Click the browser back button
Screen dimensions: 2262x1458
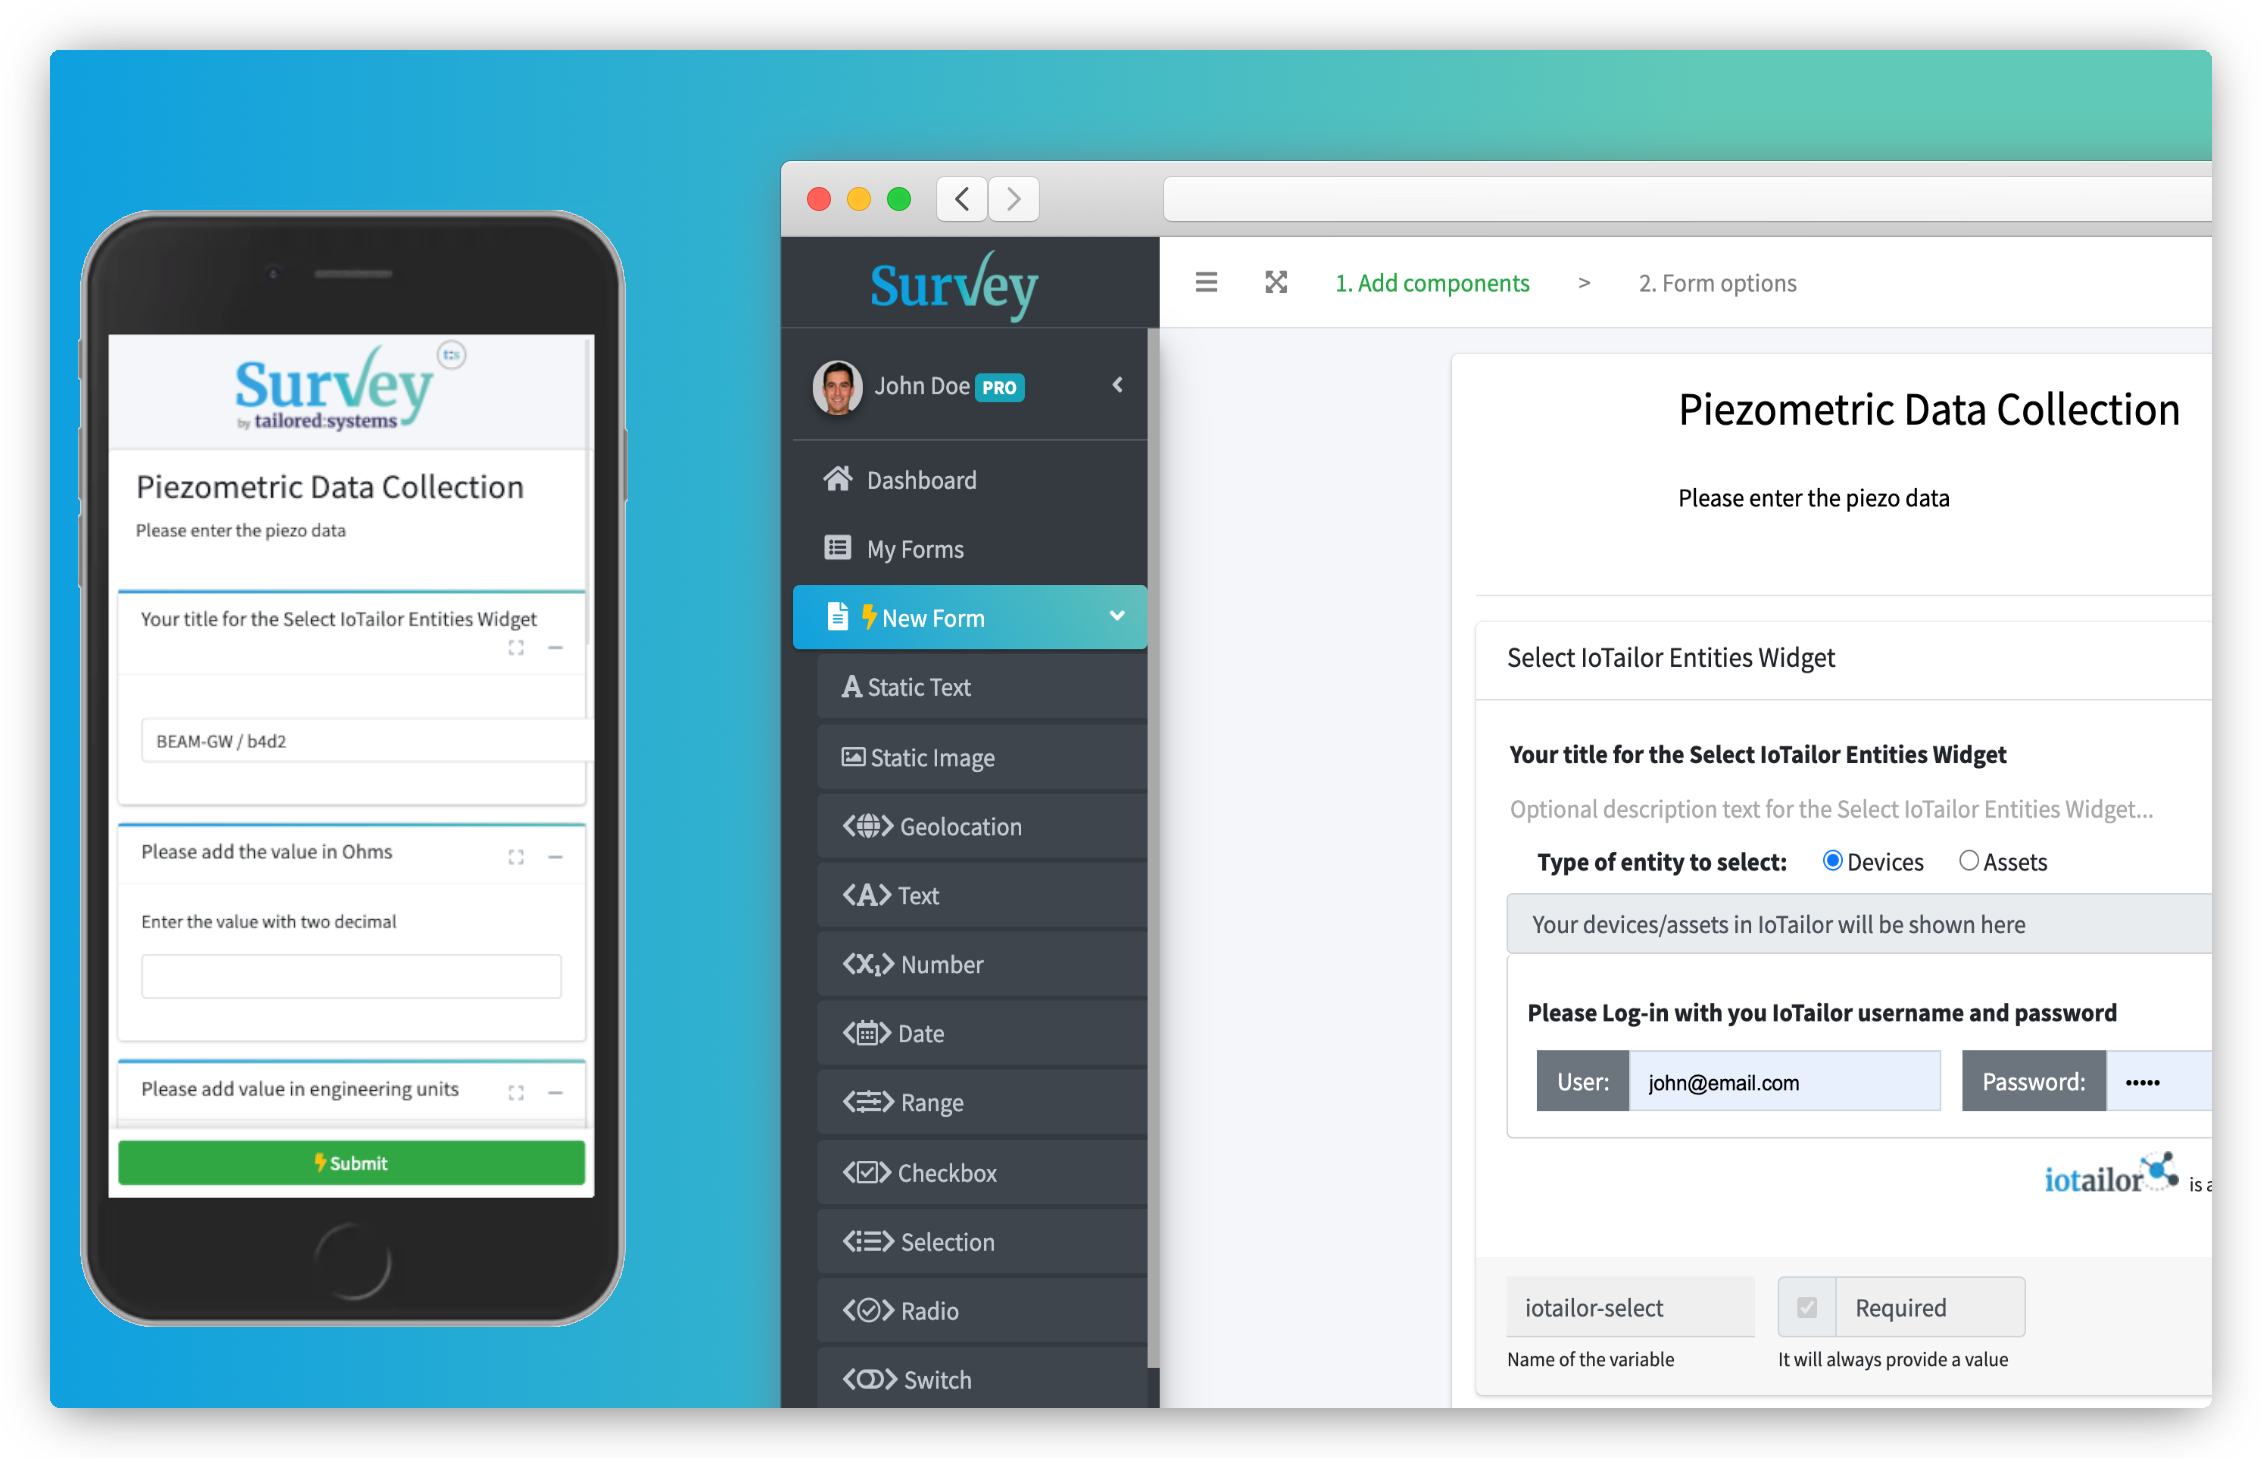point(962,199)
